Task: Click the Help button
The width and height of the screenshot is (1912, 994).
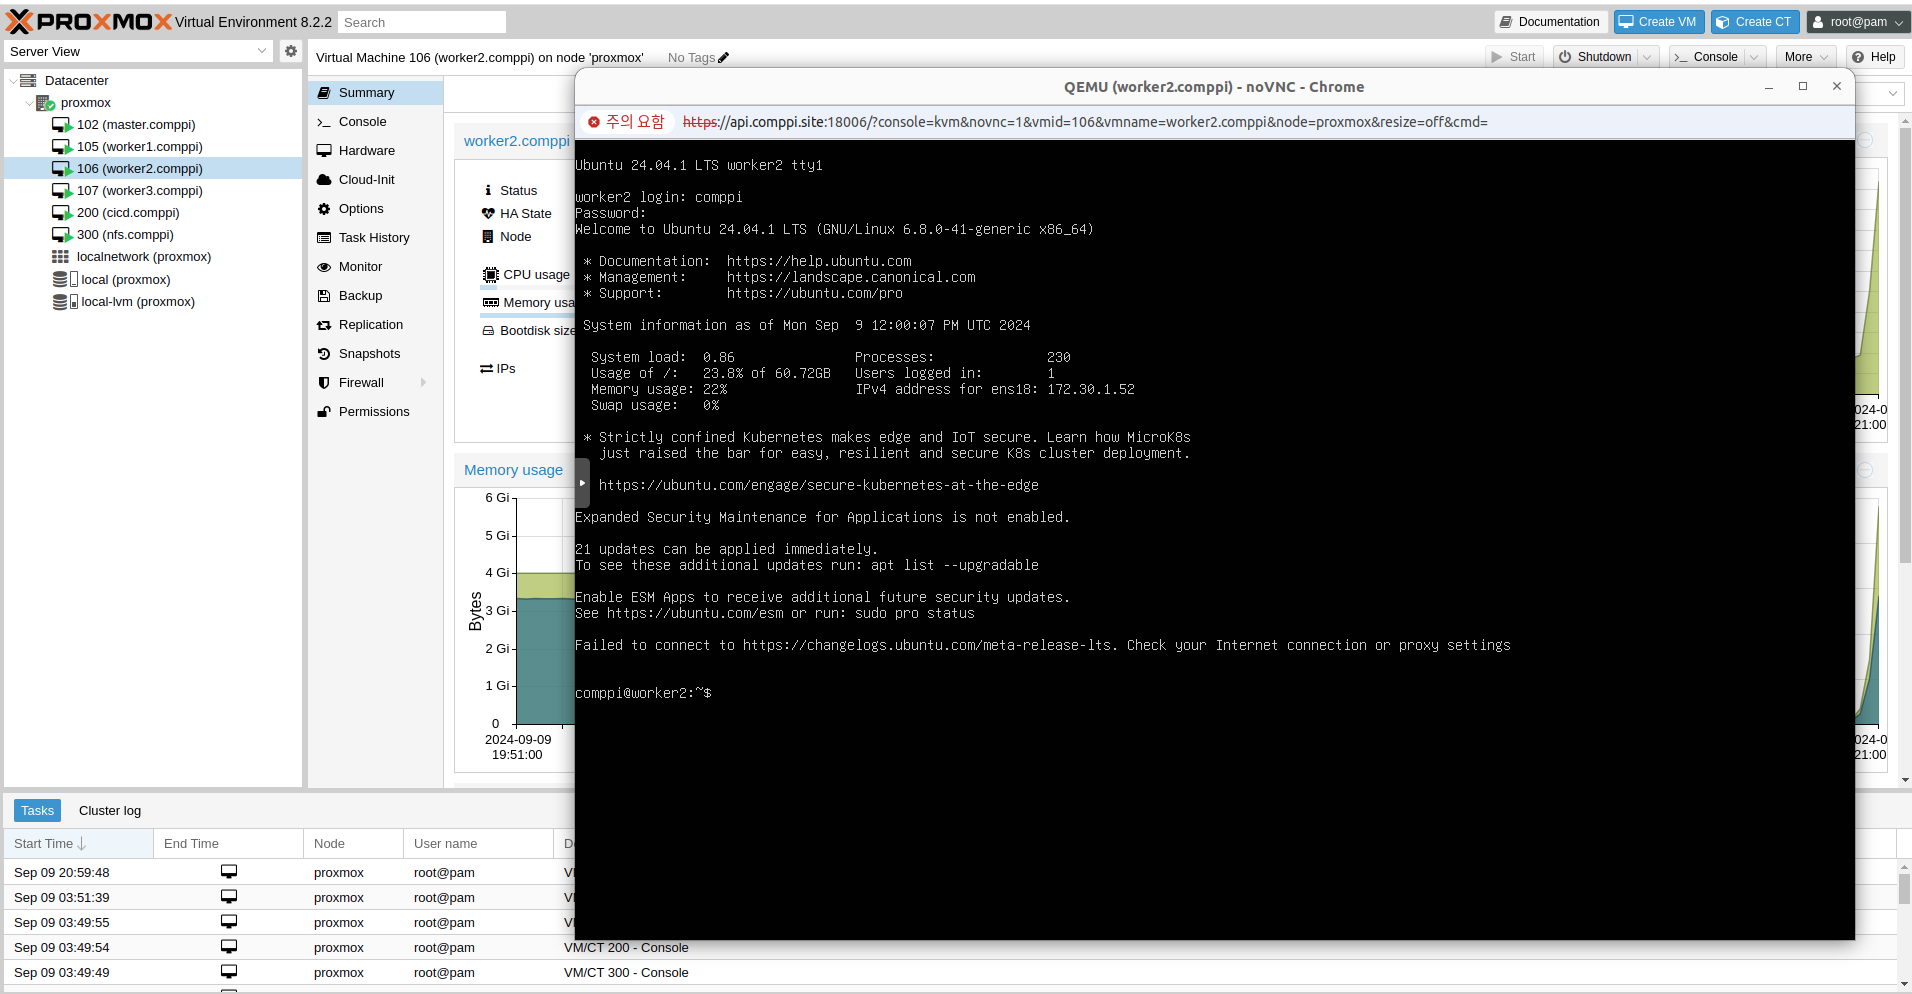Action: pyautogui.click(x=1874, y=57)
